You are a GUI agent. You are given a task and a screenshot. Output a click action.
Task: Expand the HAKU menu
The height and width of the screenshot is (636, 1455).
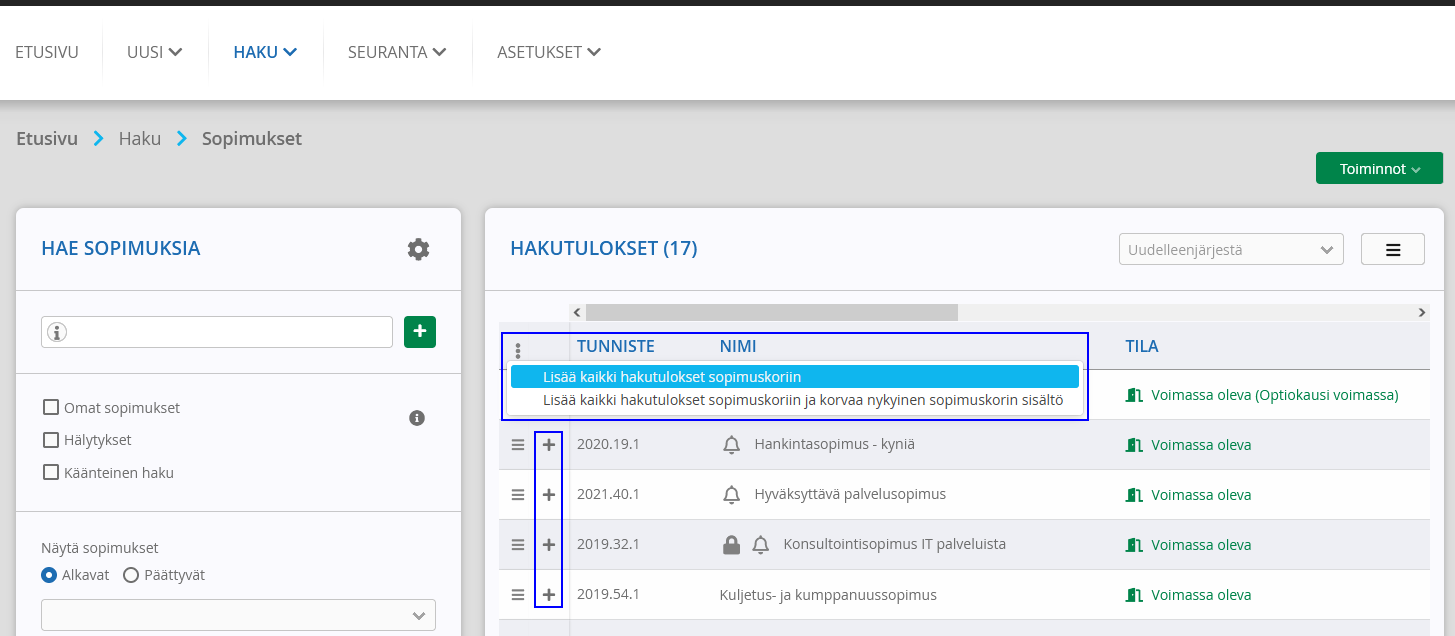(x=265, y=52)
